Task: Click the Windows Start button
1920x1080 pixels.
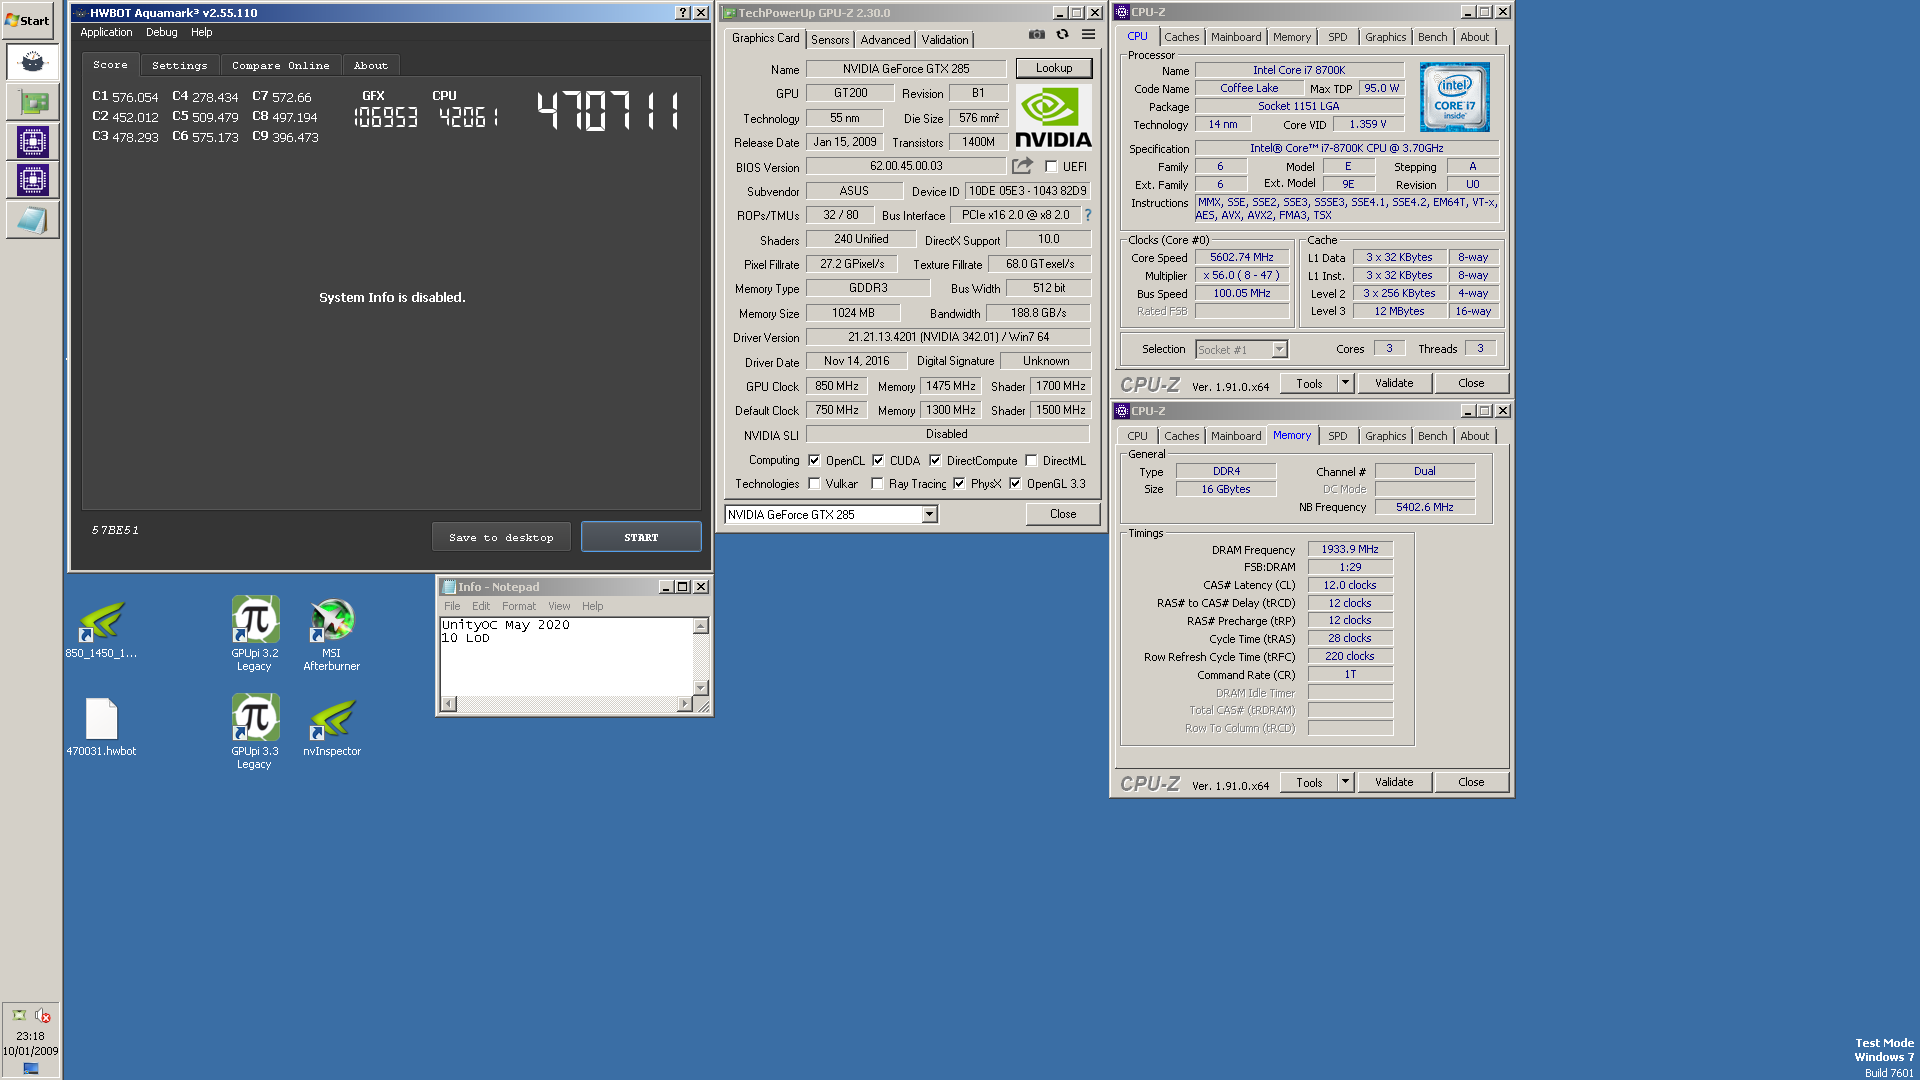Action: [28, 20]
